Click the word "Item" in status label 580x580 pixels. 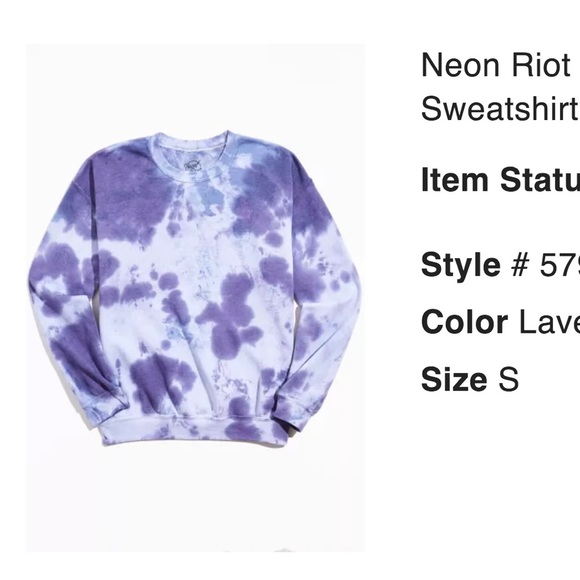point(455,180)
